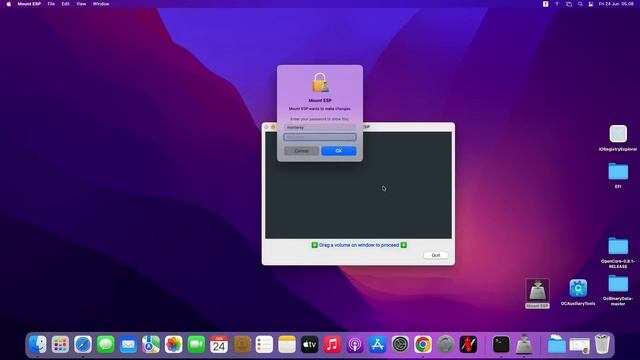Screen dimensions: 640x360
Task: Open the Trash in the Dock
Action: (602, 344)
